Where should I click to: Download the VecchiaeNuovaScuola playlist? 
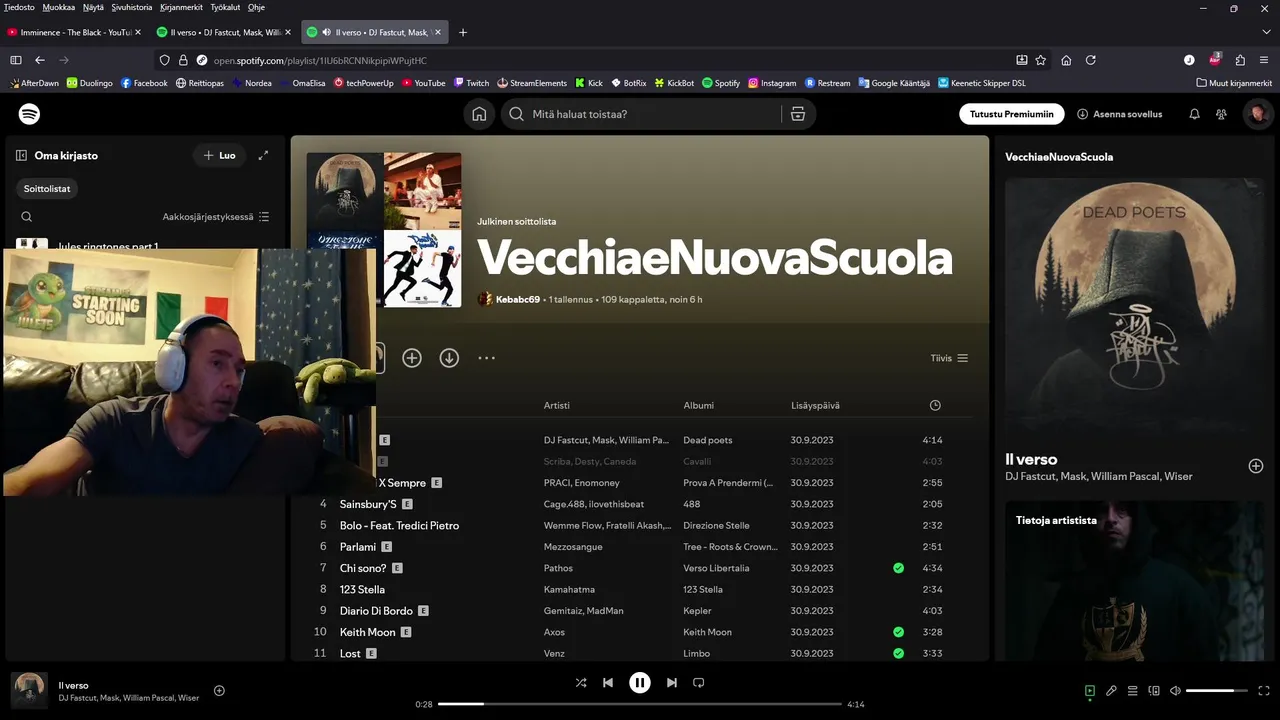click(449, 358)
